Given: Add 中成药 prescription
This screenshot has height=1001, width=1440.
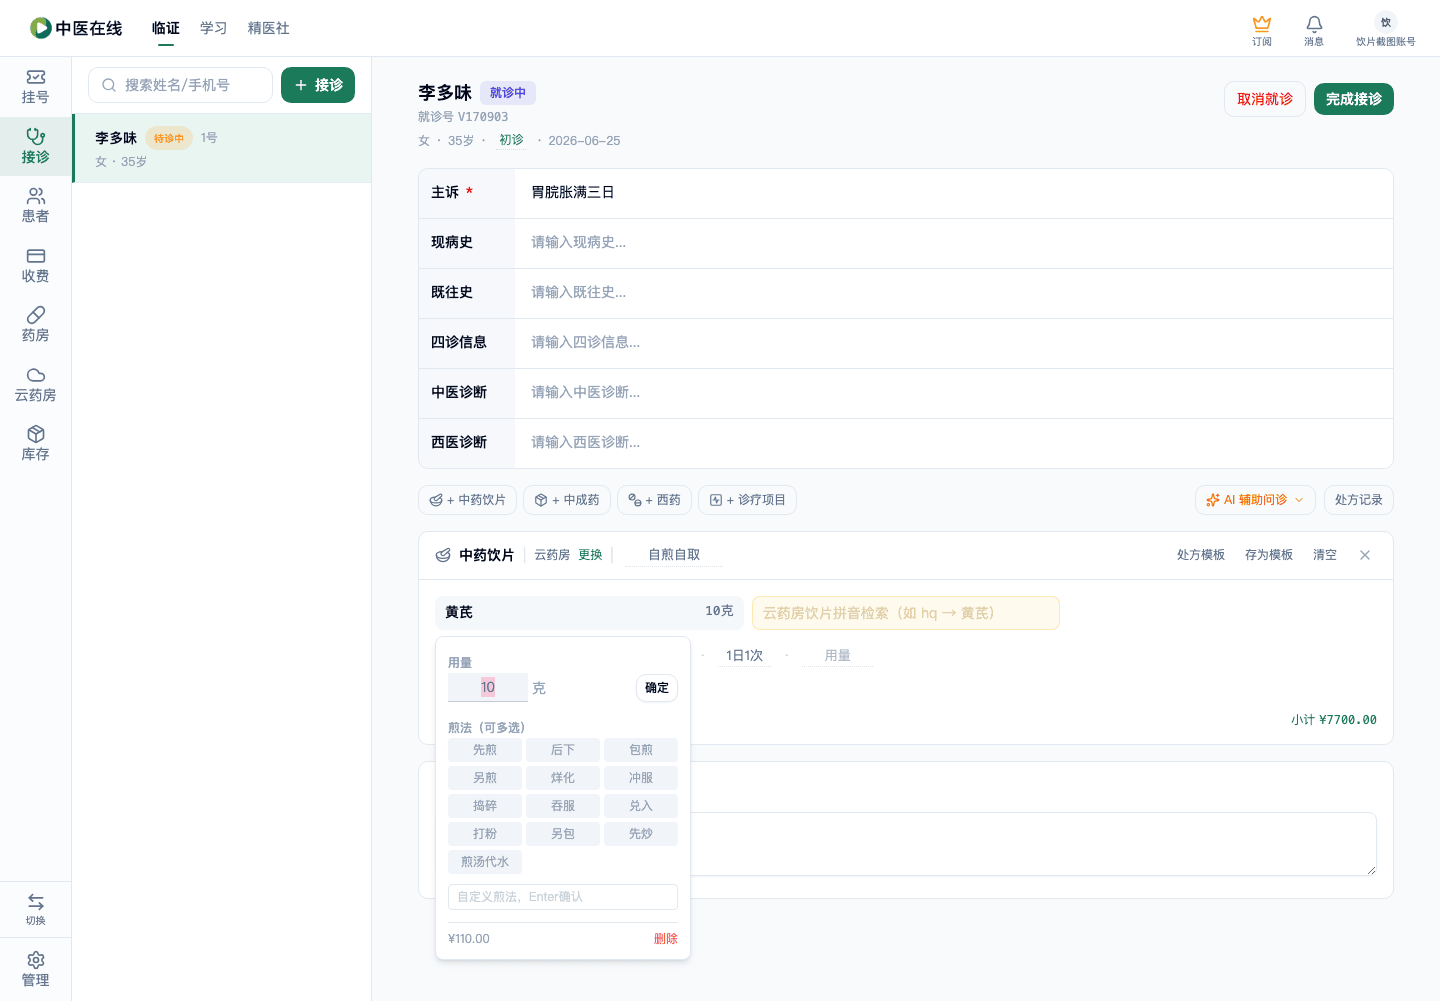Looking at the screenshot, I should tap(567, 500).
